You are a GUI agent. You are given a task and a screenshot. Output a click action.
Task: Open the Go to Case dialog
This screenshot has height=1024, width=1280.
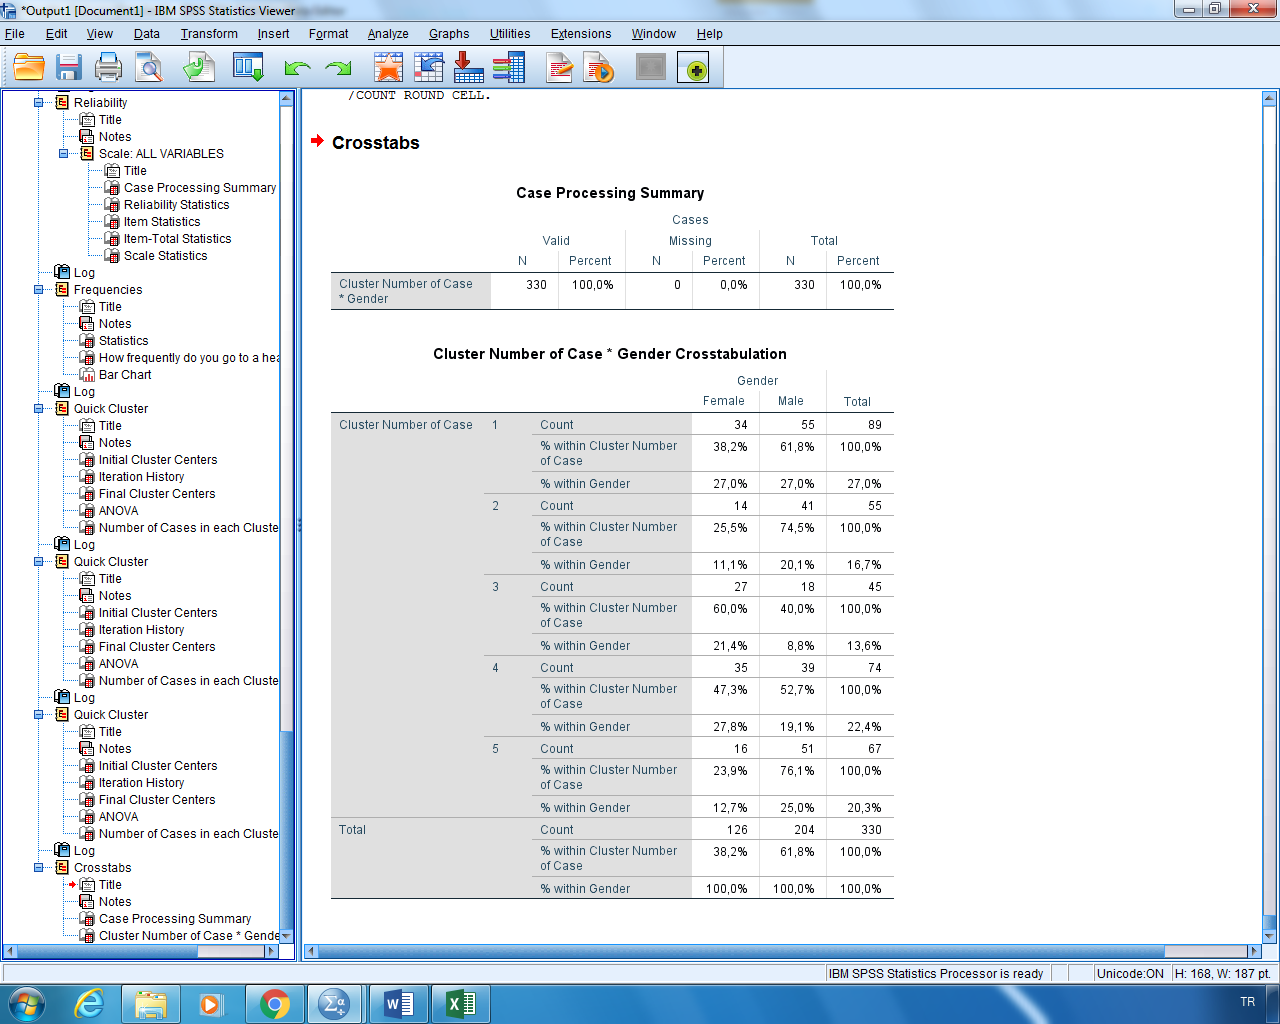point(428,67)
